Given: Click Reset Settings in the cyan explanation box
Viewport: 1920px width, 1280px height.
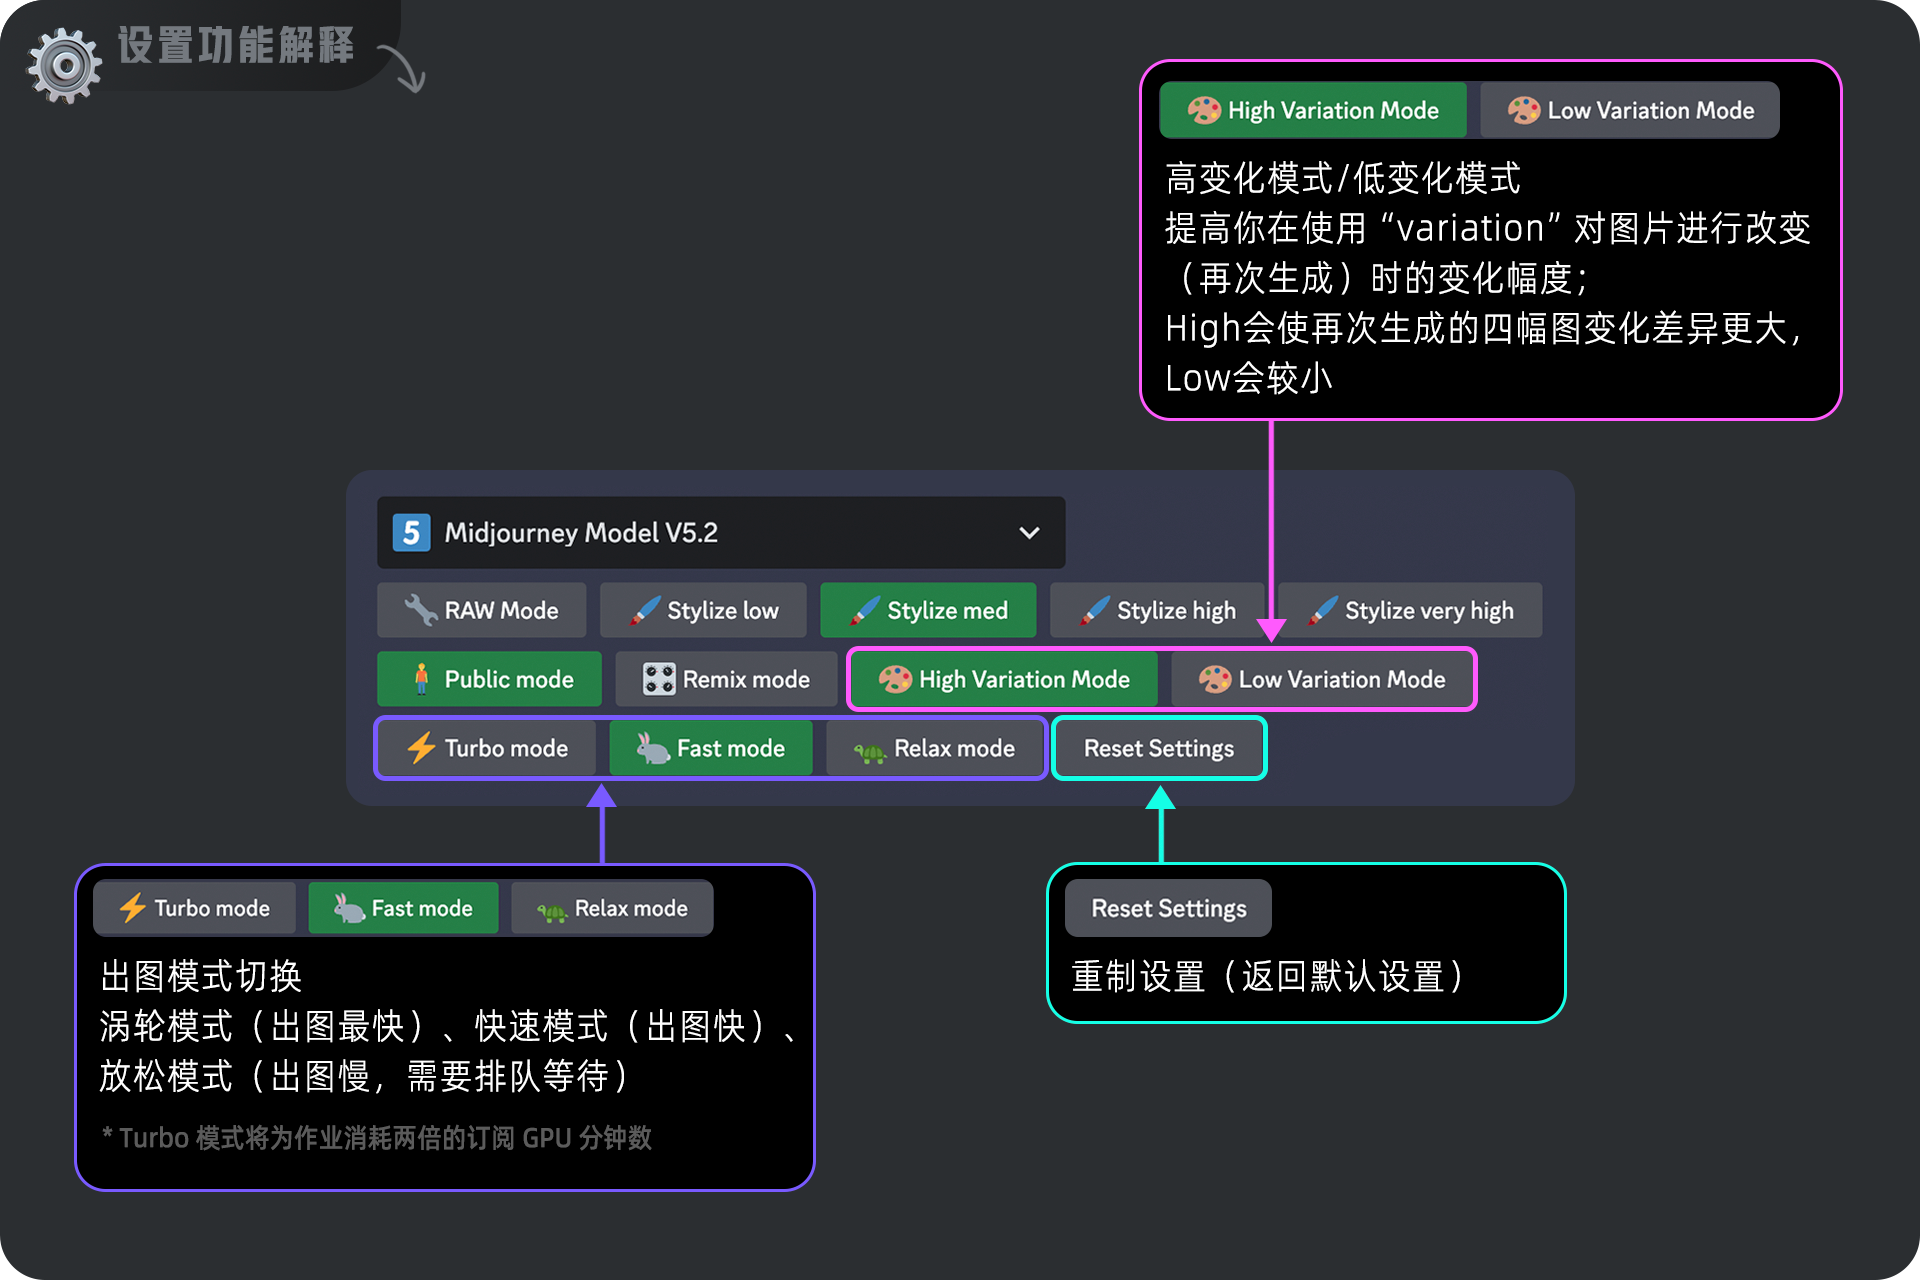Looking at the screenshot, I should click(x=1168, y=908).
